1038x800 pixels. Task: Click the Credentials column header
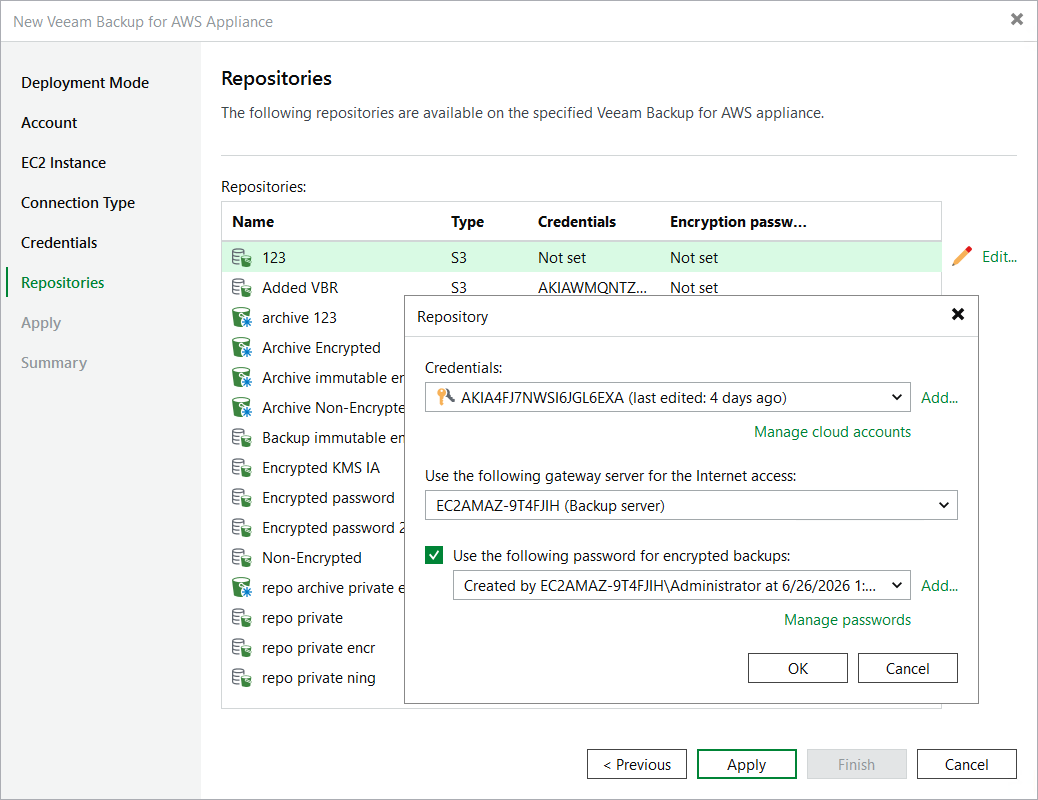click(577, 222)
